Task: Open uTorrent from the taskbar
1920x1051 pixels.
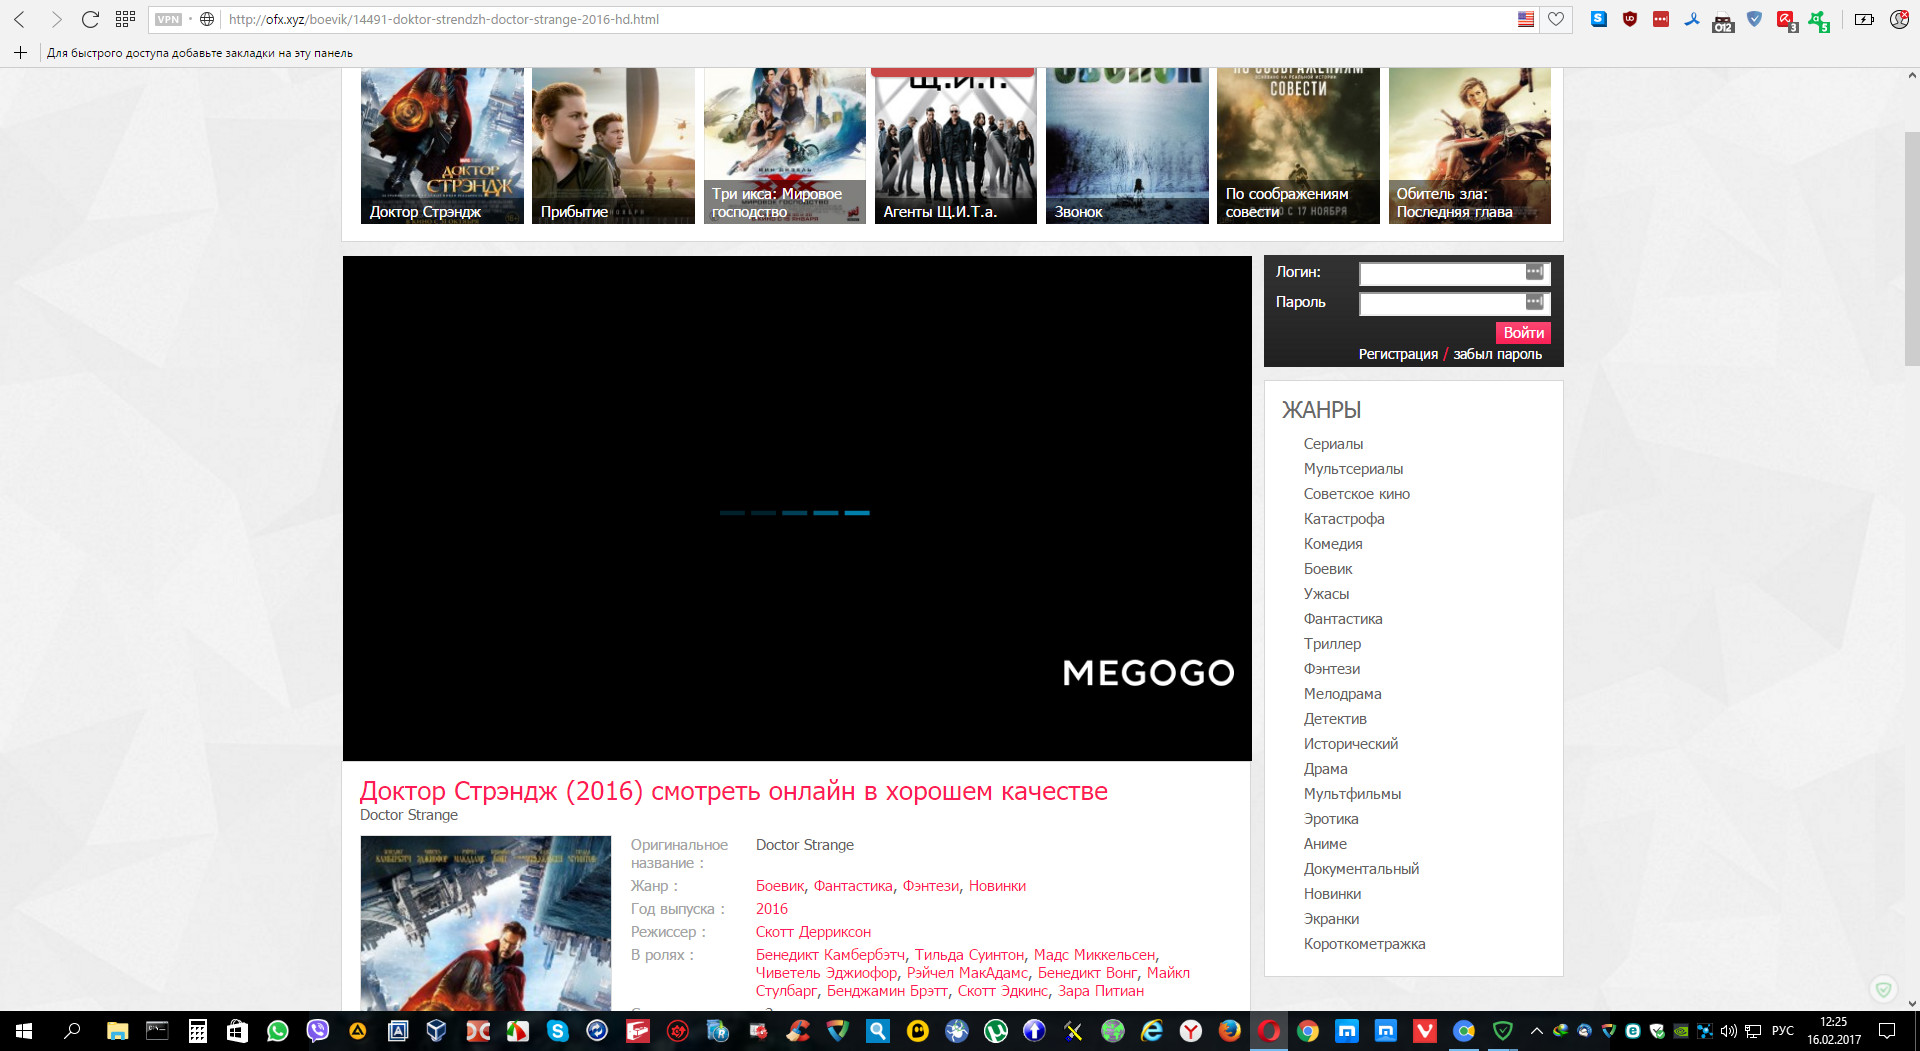Action: (x=996, y=1031)
